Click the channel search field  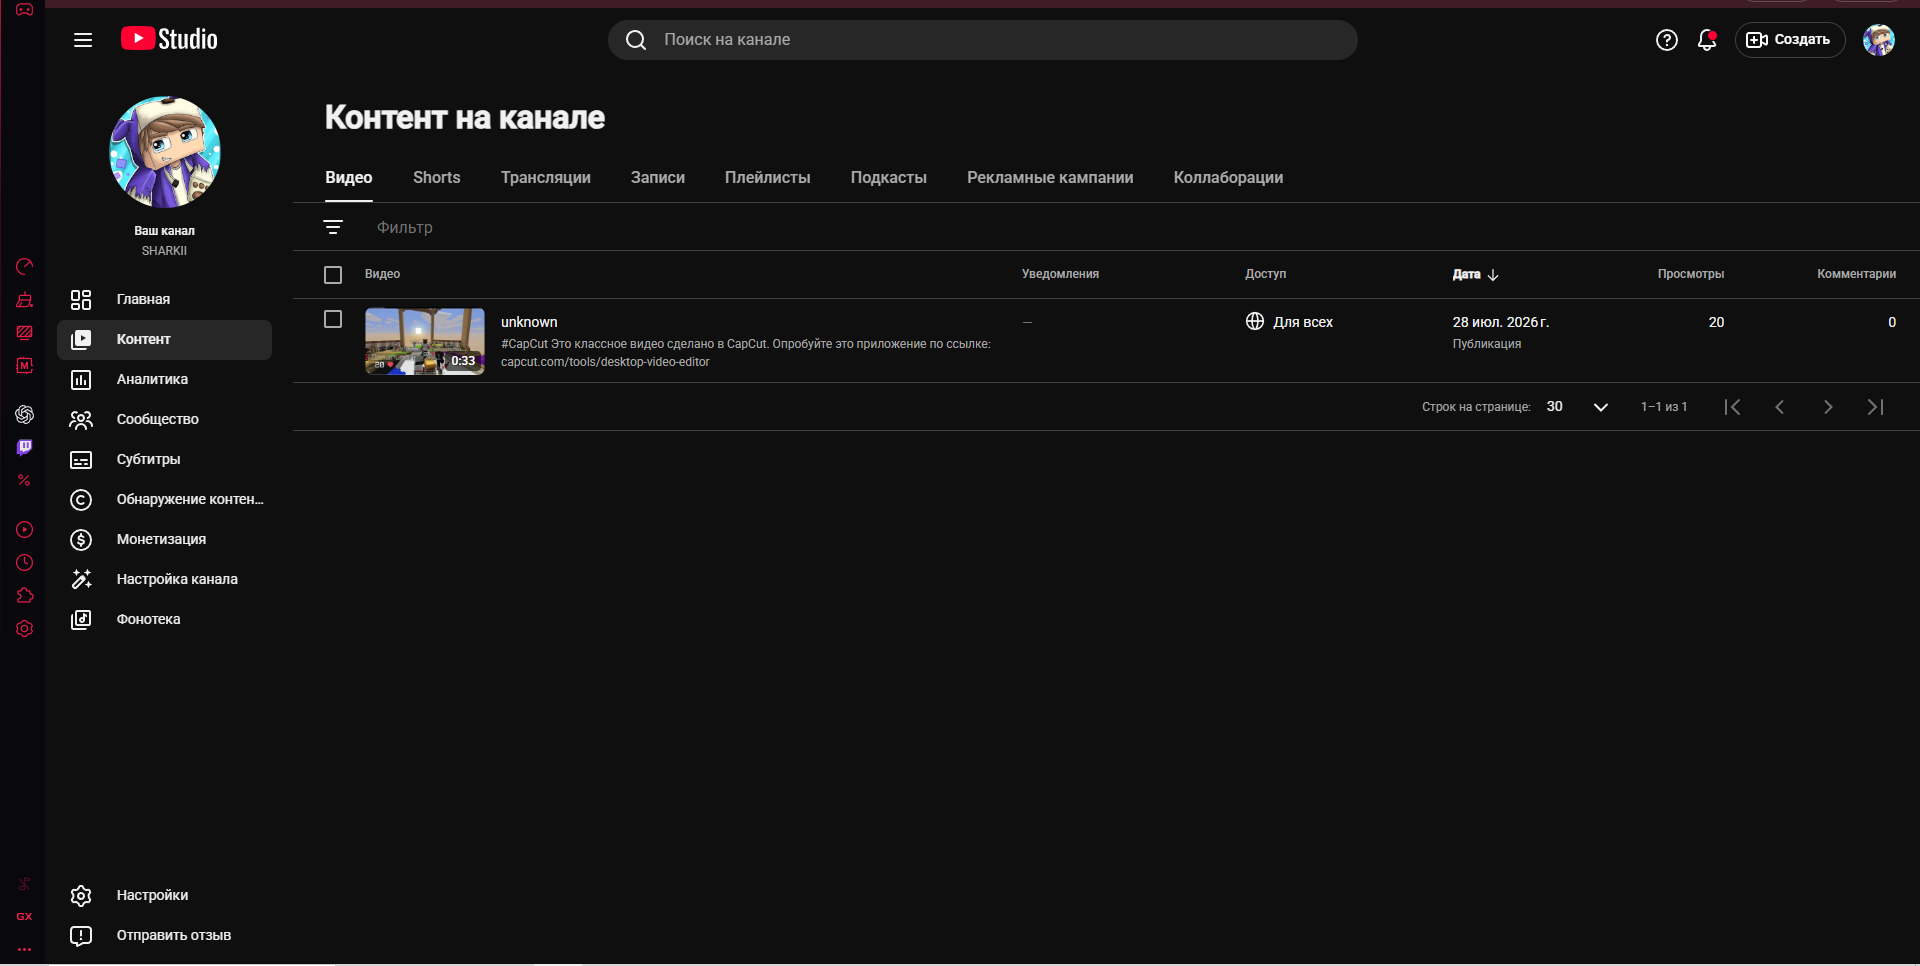(x=982, y=40)
